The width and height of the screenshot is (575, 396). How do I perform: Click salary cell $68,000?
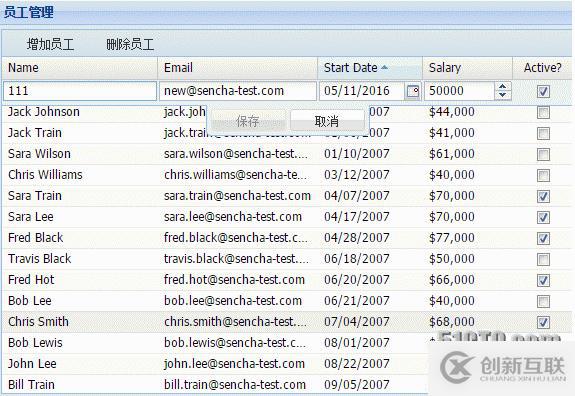tap(452, 322)
